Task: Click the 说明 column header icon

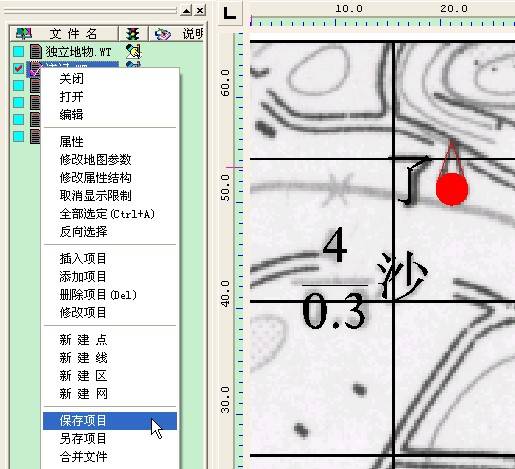Action: (x=162, y=34)
